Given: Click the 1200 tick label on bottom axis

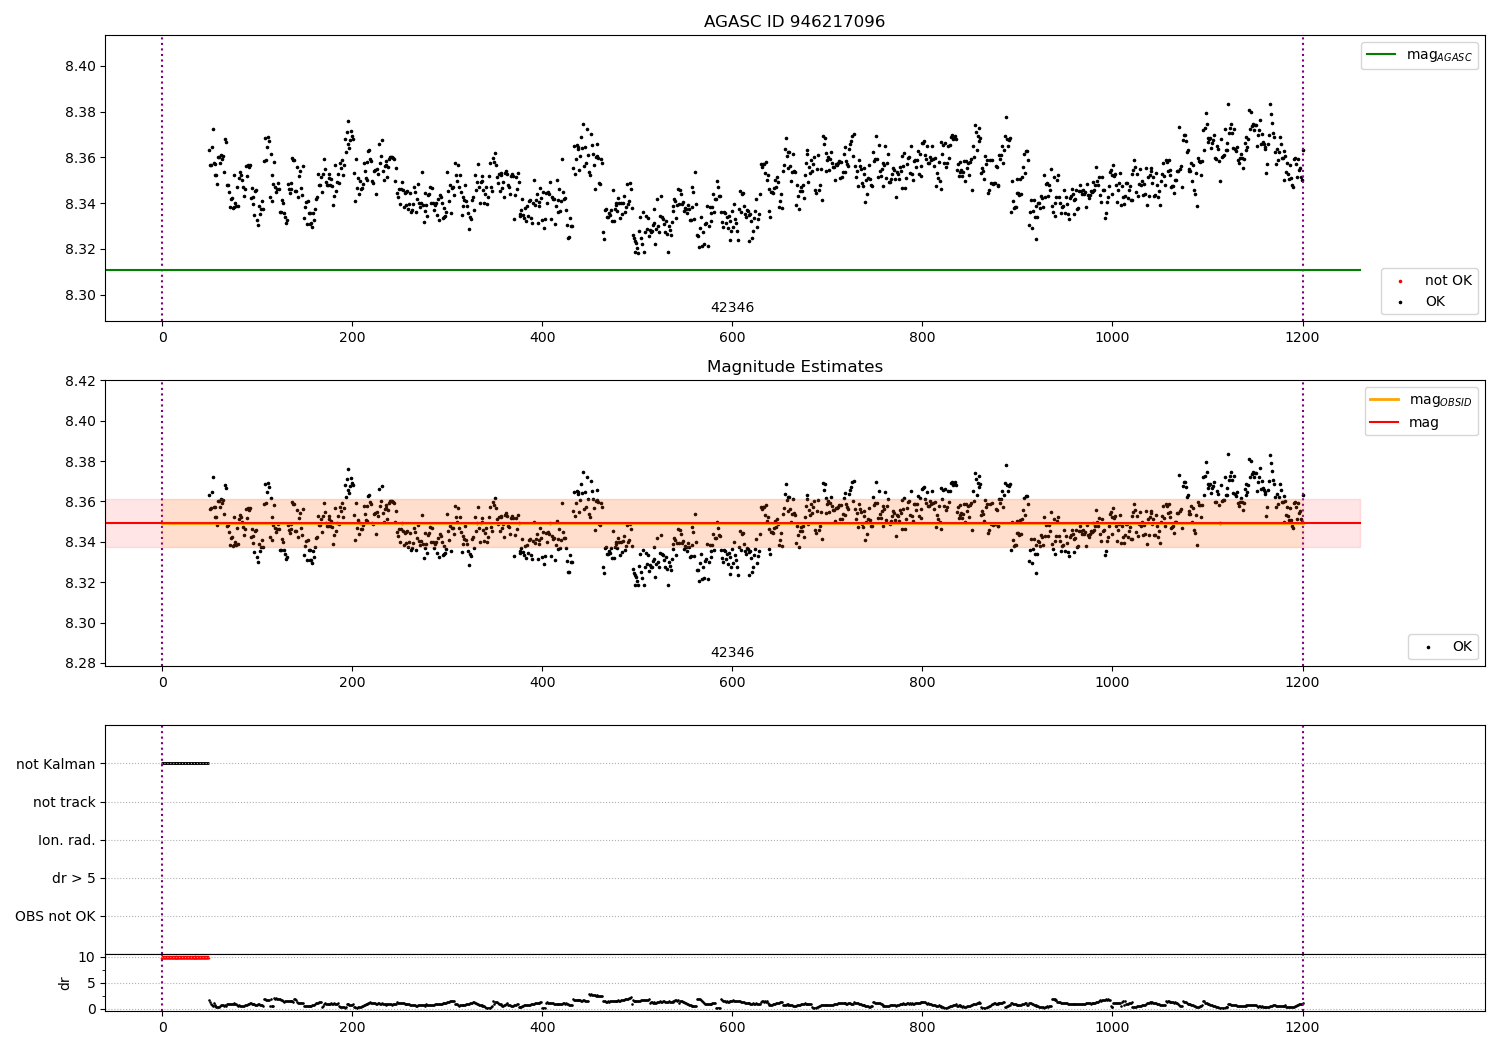Looking at the screenshot, I should click(x=1302, y=1027).
